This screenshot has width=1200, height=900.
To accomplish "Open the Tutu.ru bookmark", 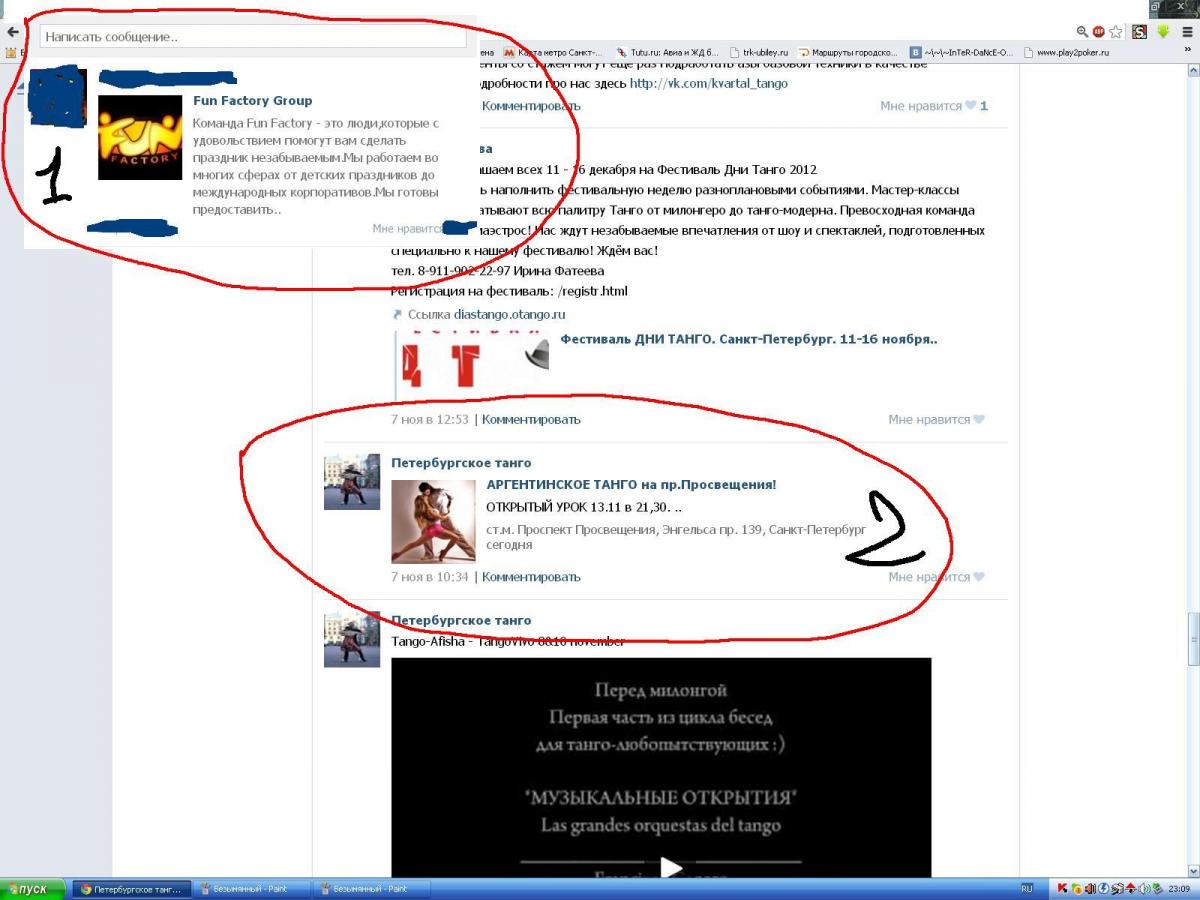I will point(667,52).
